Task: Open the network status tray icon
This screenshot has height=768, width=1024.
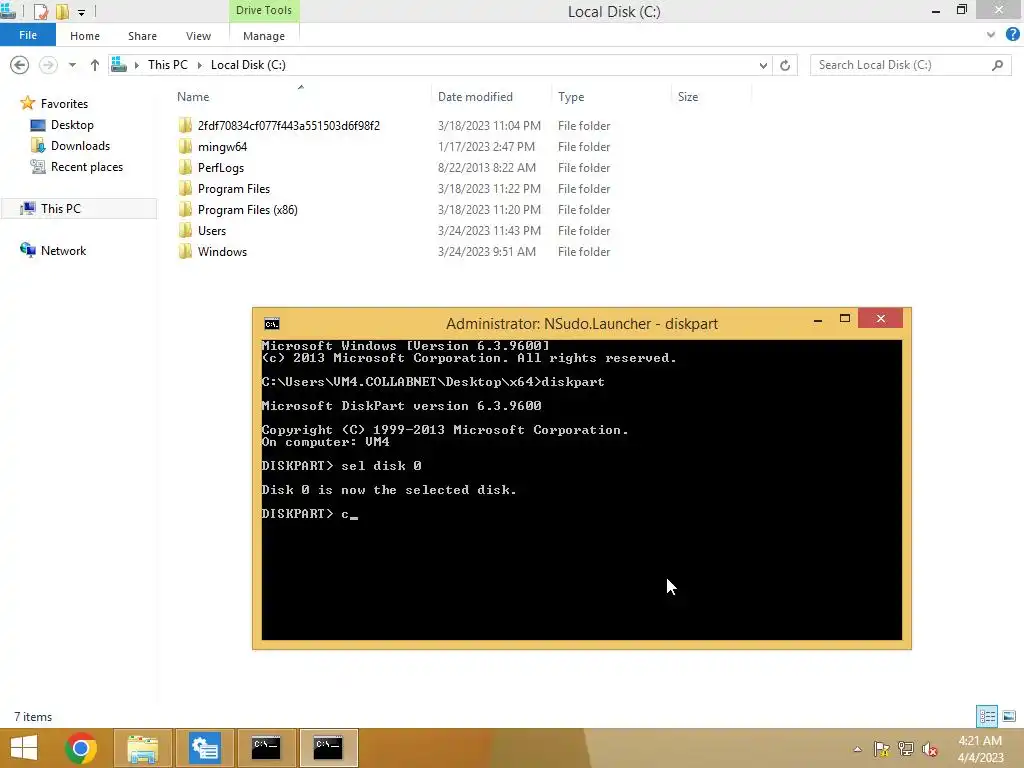Action: [906, 749]
